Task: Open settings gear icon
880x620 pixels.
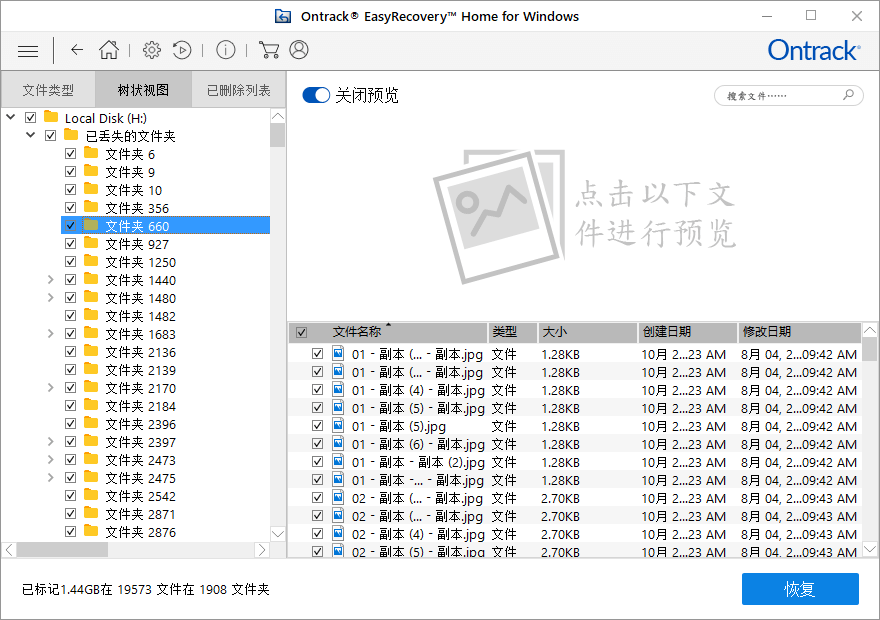Action: (x=152, y=50)
